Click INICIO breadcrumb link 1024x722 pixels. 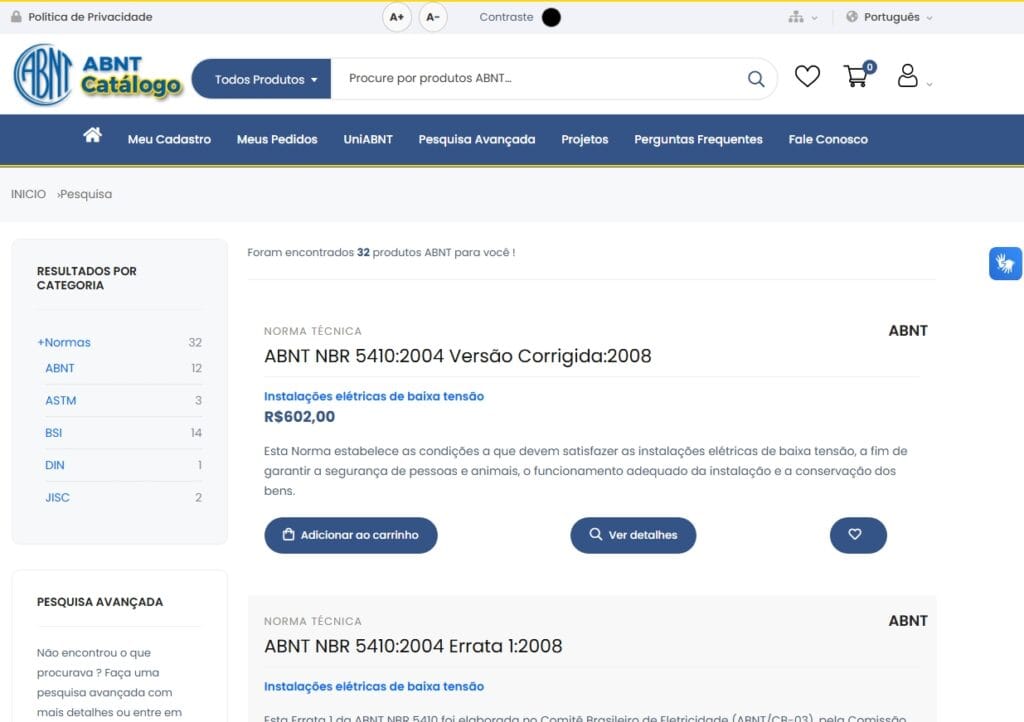point(28,194)
